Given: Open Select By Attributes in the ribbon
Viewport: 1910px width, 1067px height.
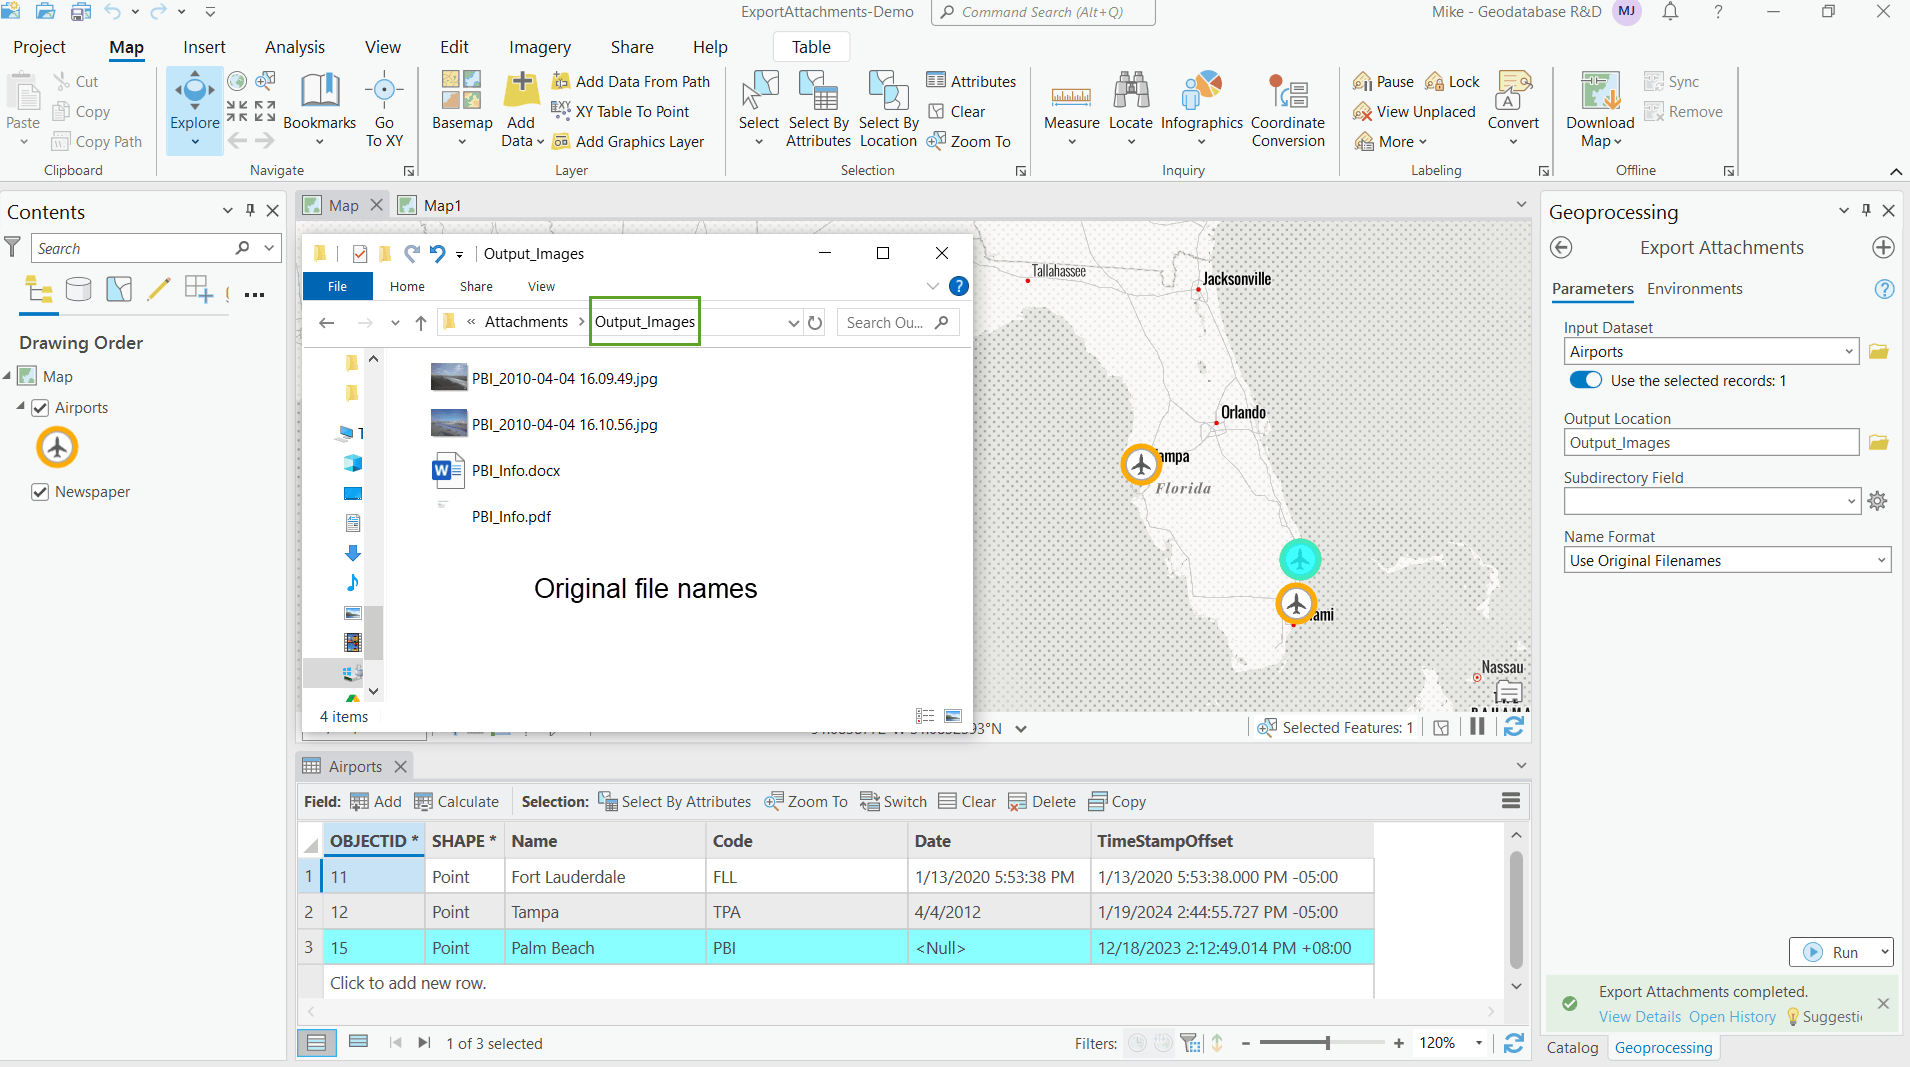Looking at the screenshot, I should [x=818, y=110].
